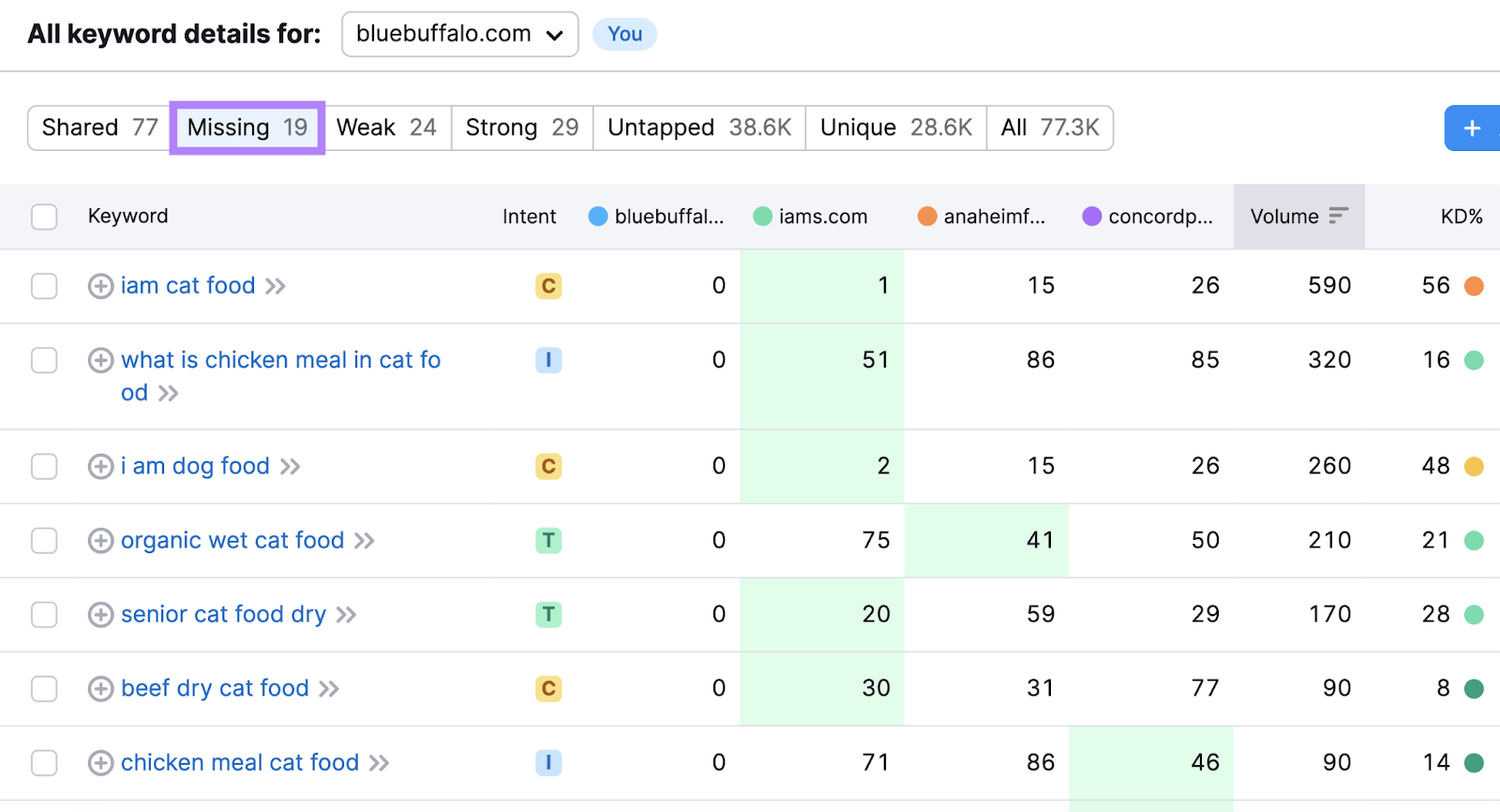The height and width of the screenshot is (812, 1500).
Task: Click the Informational intent badge for "chicken meal cat food"
Action: click(x=548, y=762)
